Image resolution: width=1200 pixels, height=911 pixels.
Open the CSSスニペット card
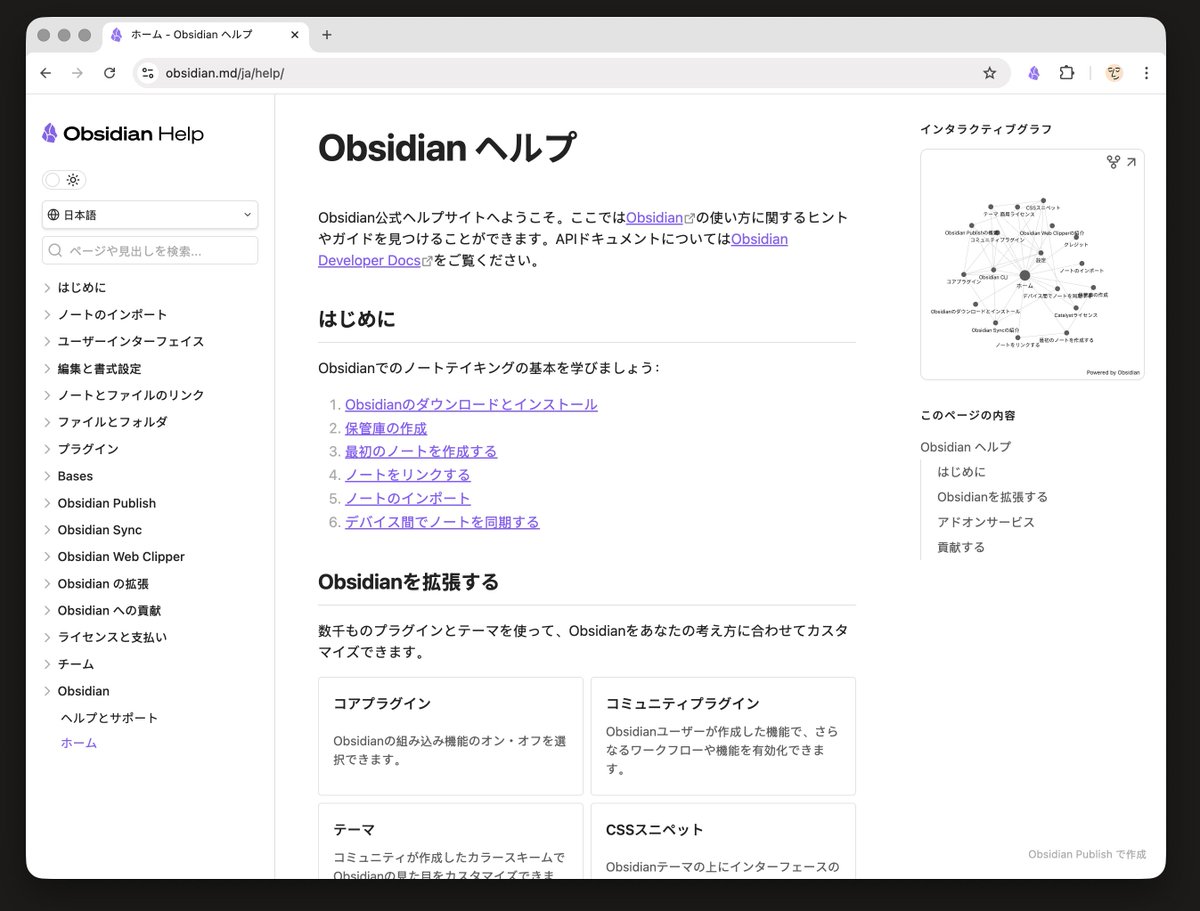[x=723, y=841]
